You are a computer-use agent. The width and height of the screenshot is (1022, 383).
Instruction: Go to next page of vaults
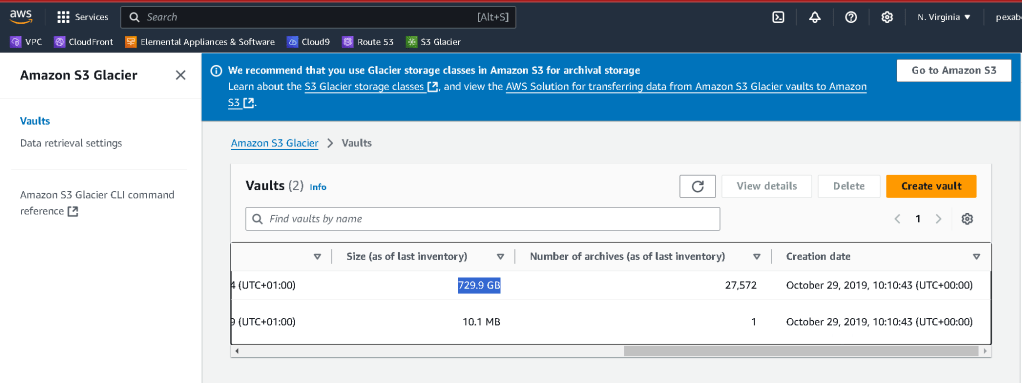point(939,219)
